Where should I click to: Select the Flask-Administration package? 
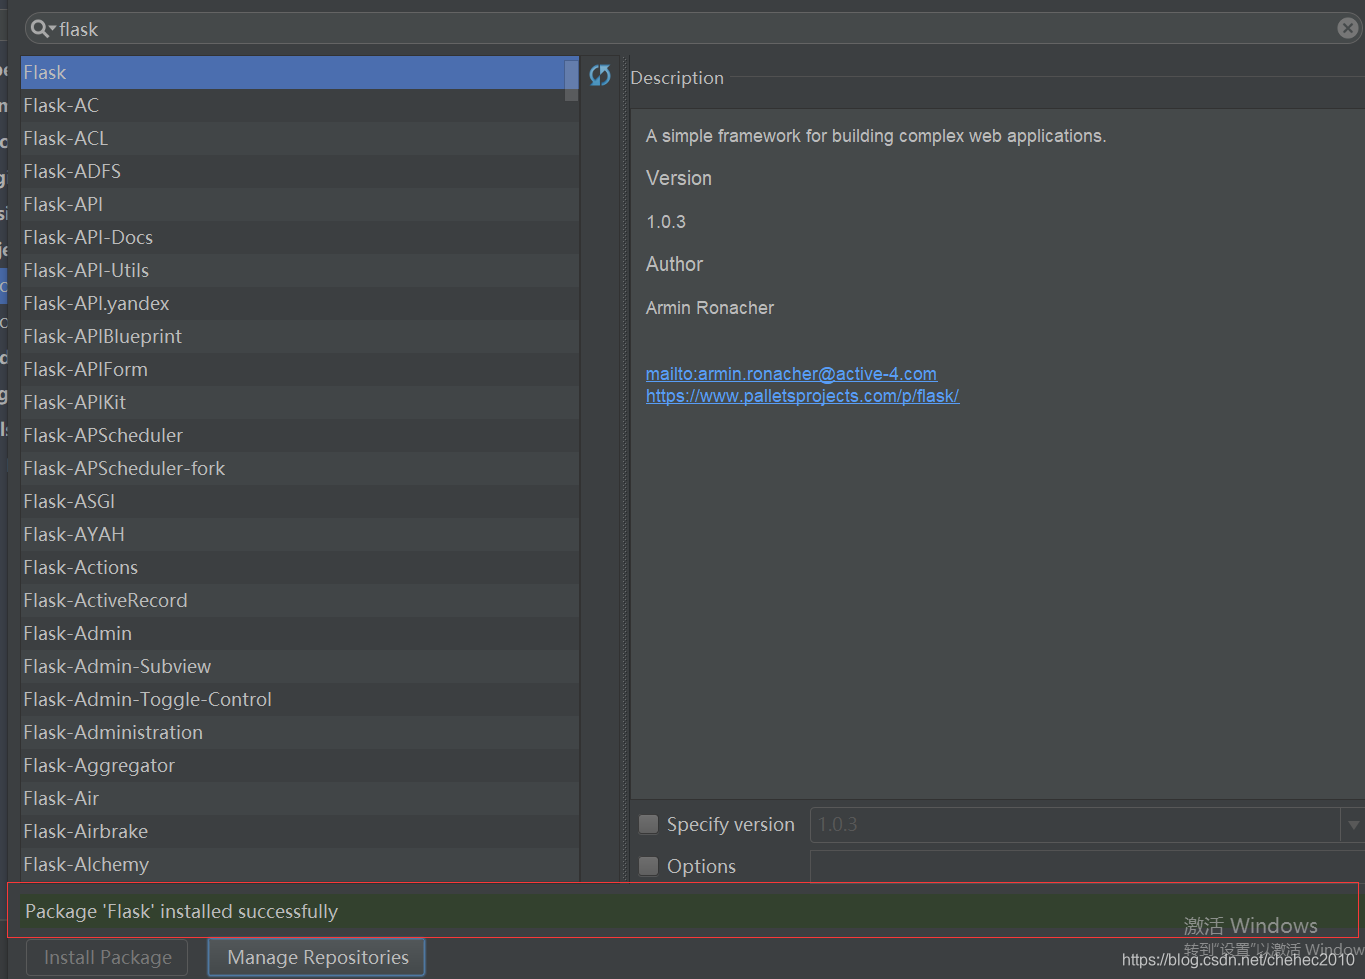coord(299,732)
